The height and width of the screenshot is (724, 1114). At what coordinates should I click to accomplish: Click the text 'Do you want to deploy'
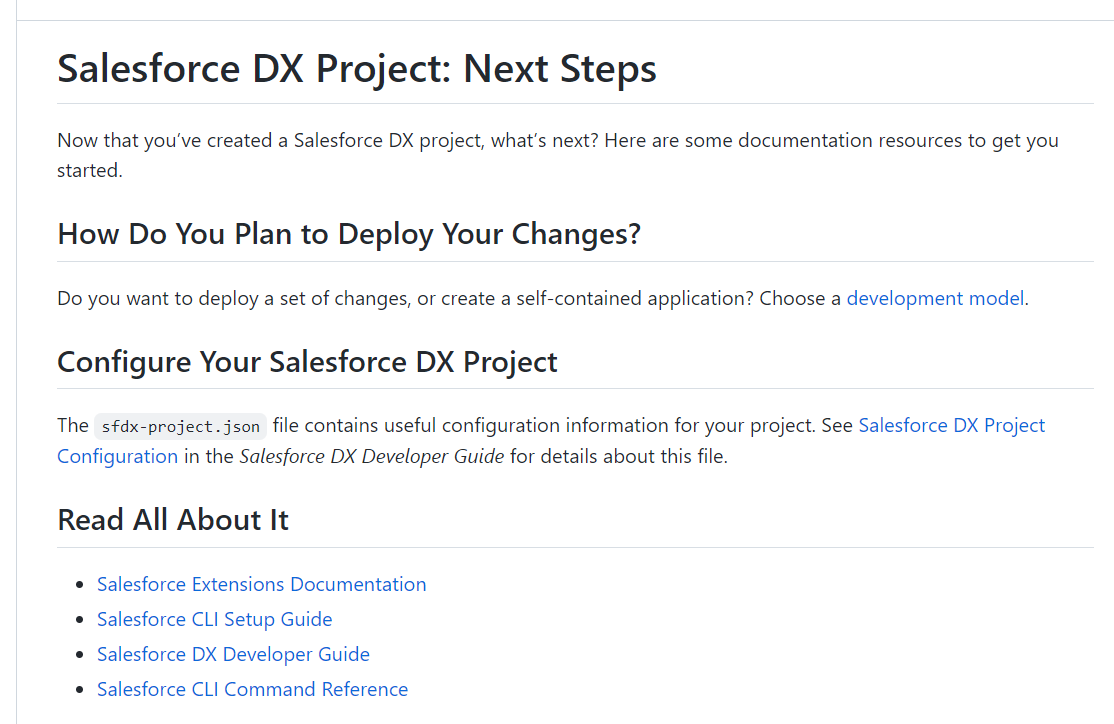pos(150,298)
